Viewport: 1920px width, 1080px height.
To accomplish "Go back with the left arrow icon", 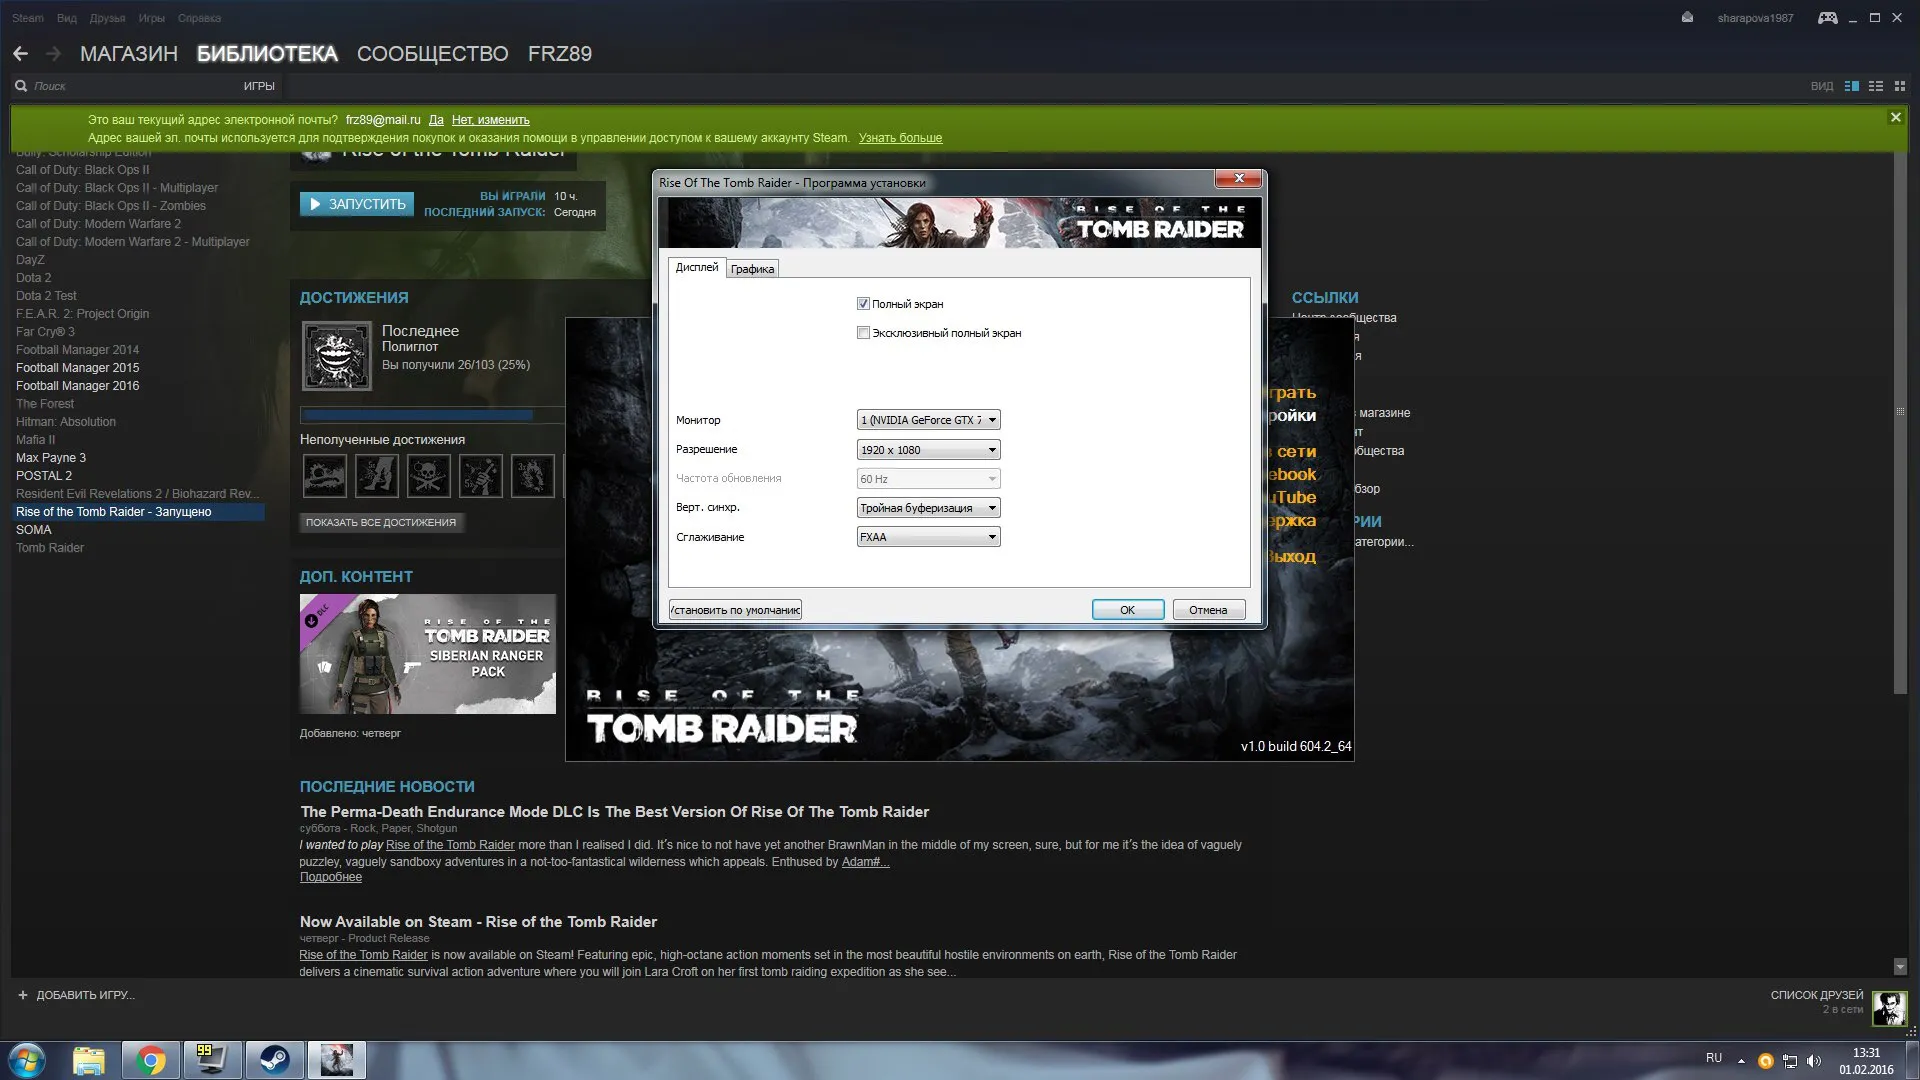I will [x=20, y=54].
